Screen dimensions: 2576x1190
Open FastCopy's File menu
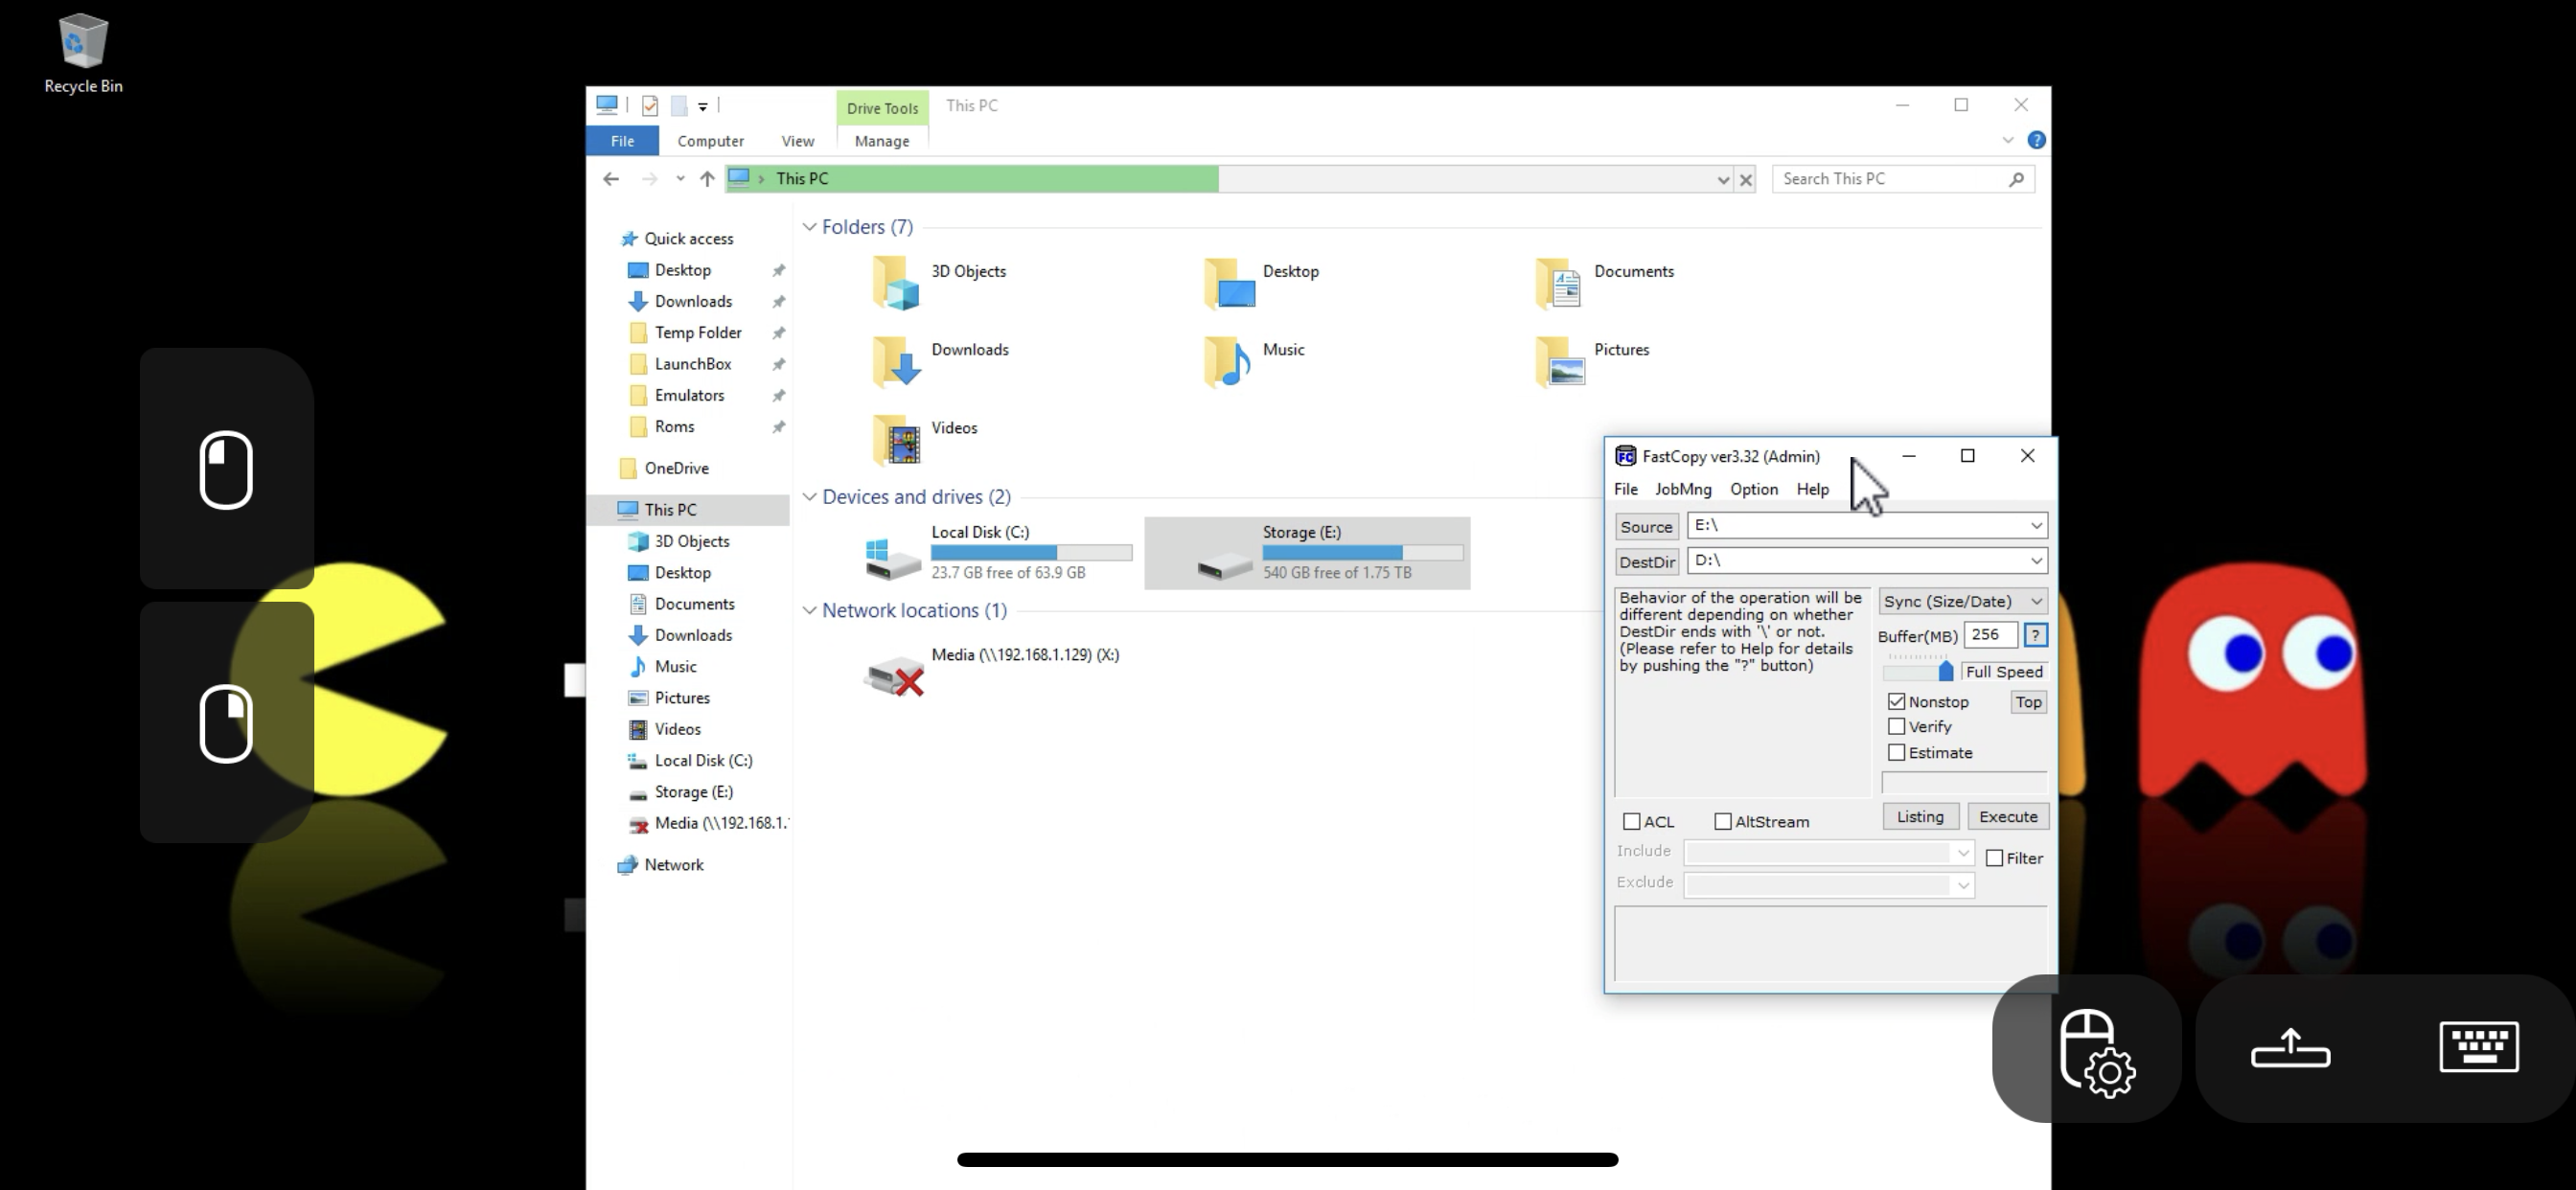click(x=1625, y=489)
